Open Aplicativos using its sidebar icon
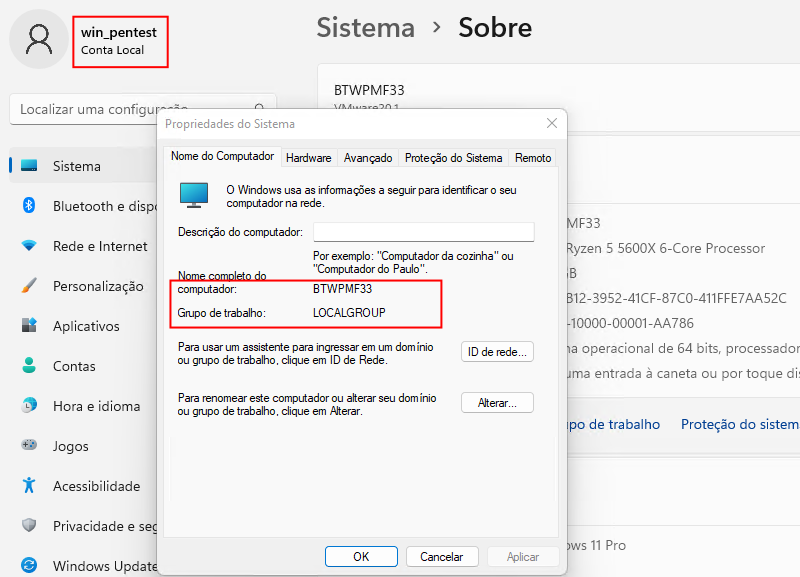This screenshot has height=577, width=800. 30,326
